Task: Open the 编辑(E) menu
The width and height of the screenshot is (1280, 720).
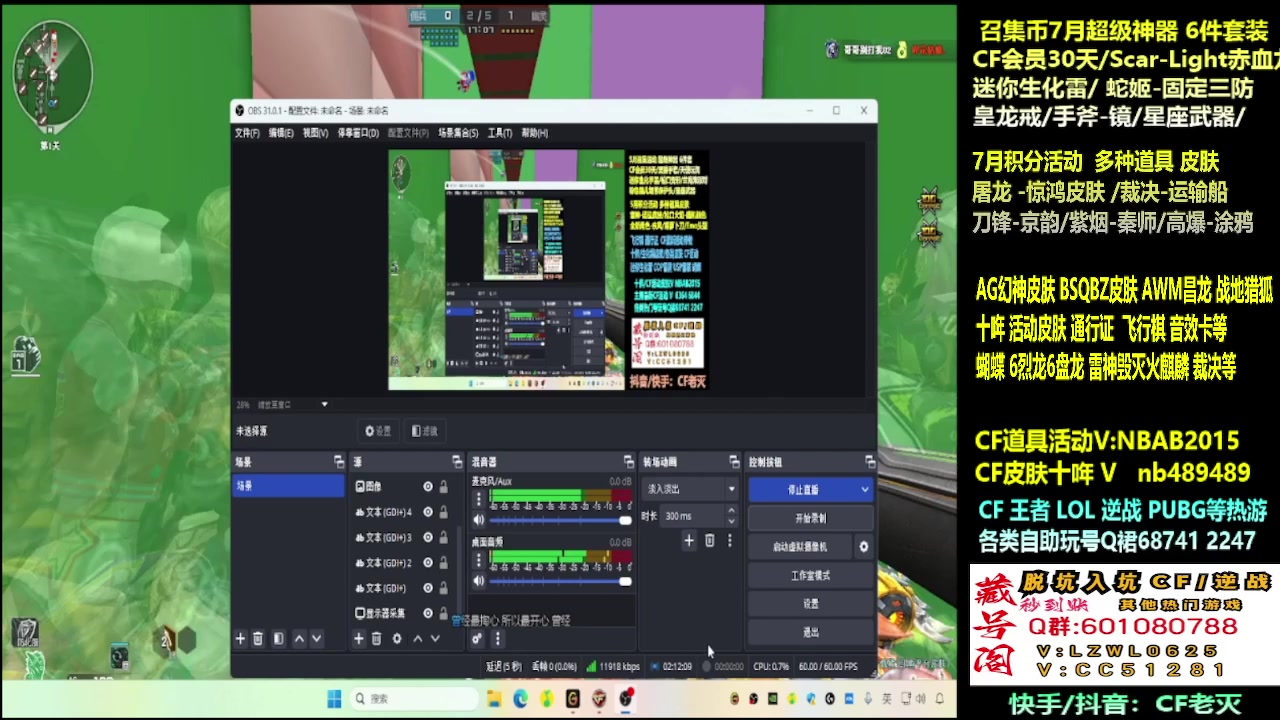Action: click(x=281, y=133)
